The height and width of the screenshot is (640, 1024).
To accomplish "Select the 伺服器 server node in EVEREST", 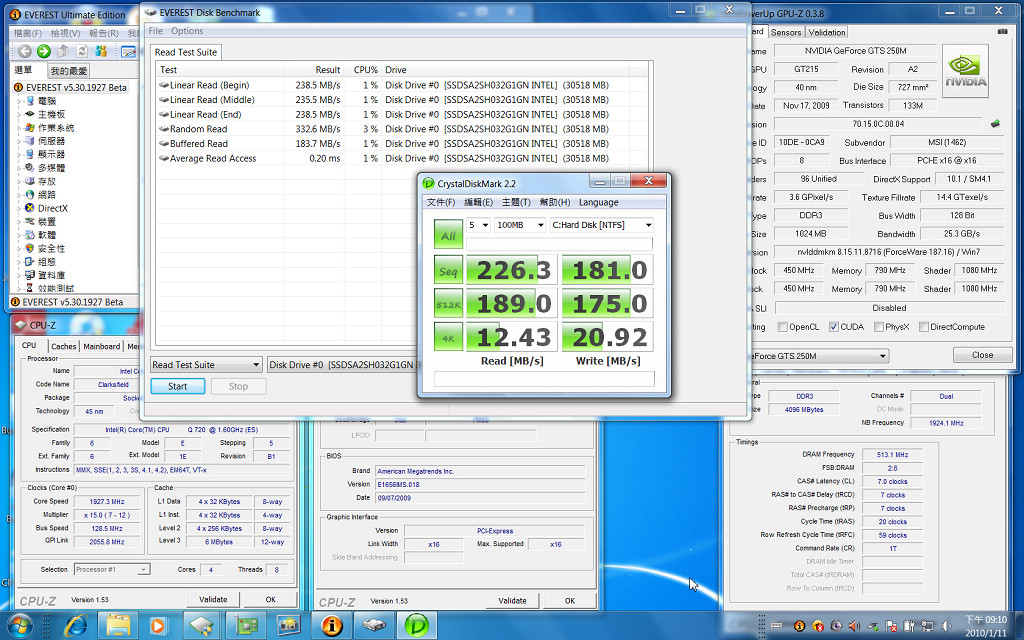I will pyautogui.click(x=52, y=141).
